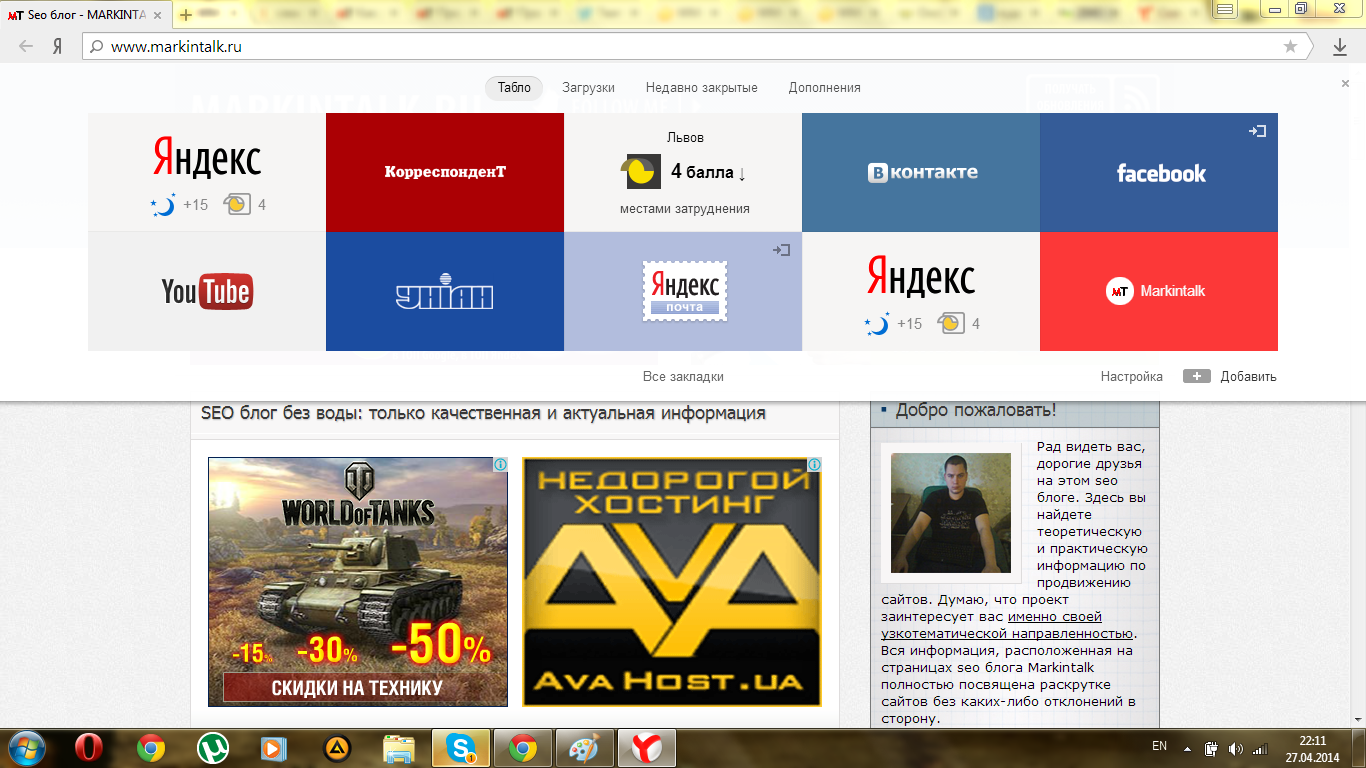This screenshot has height=768, width=1366.
Task: Switch to Дополнения tab
Action: 824,87
